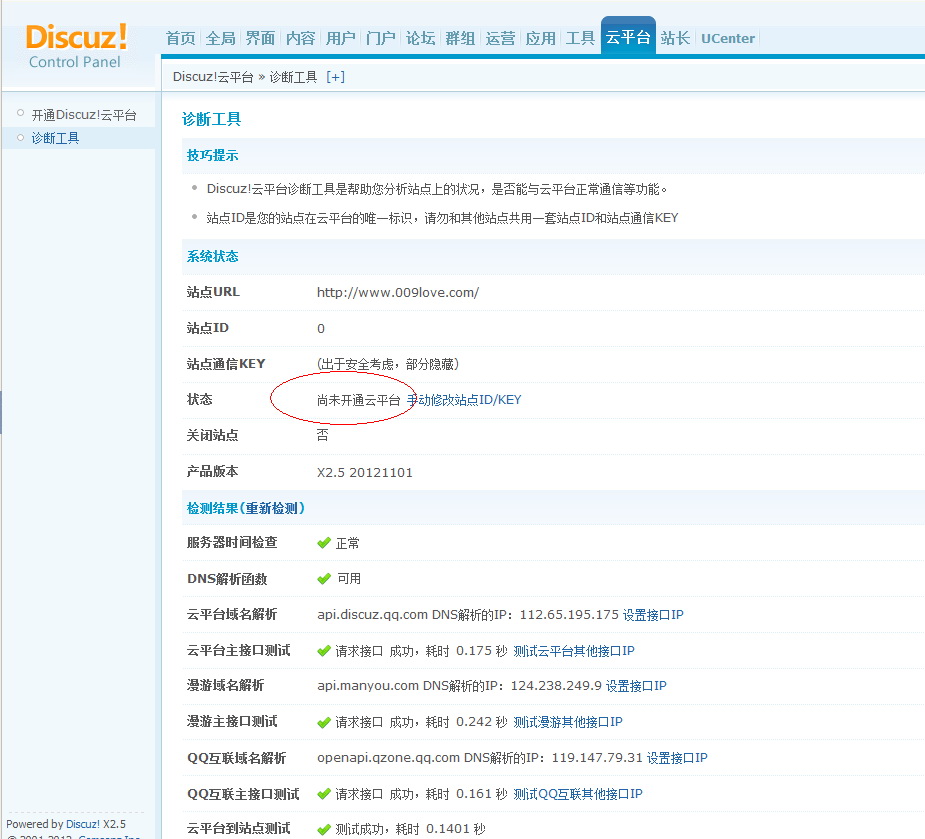Click the 诊断工具 breadcrumb text

[293, 77]
